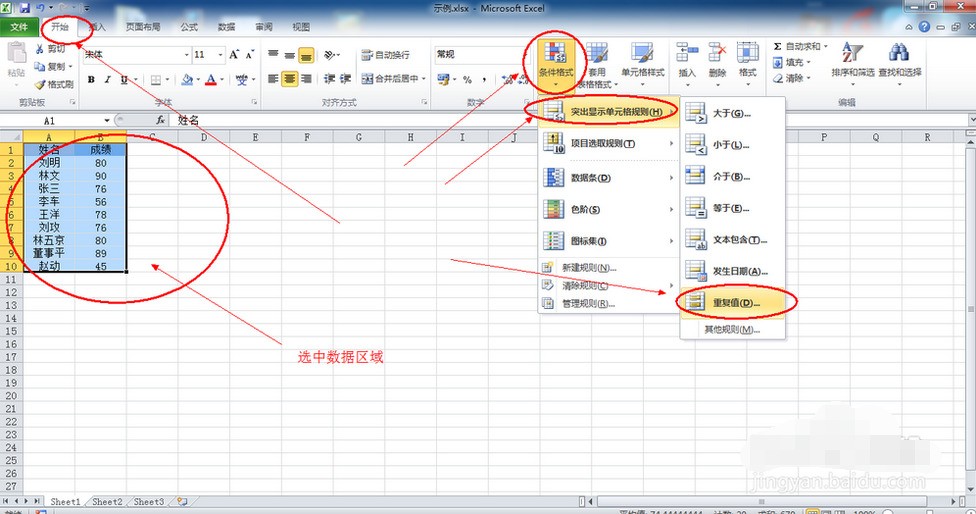Switch to Sheet2 worksheet tab
The image size is (976, 514).
[106, 502]
